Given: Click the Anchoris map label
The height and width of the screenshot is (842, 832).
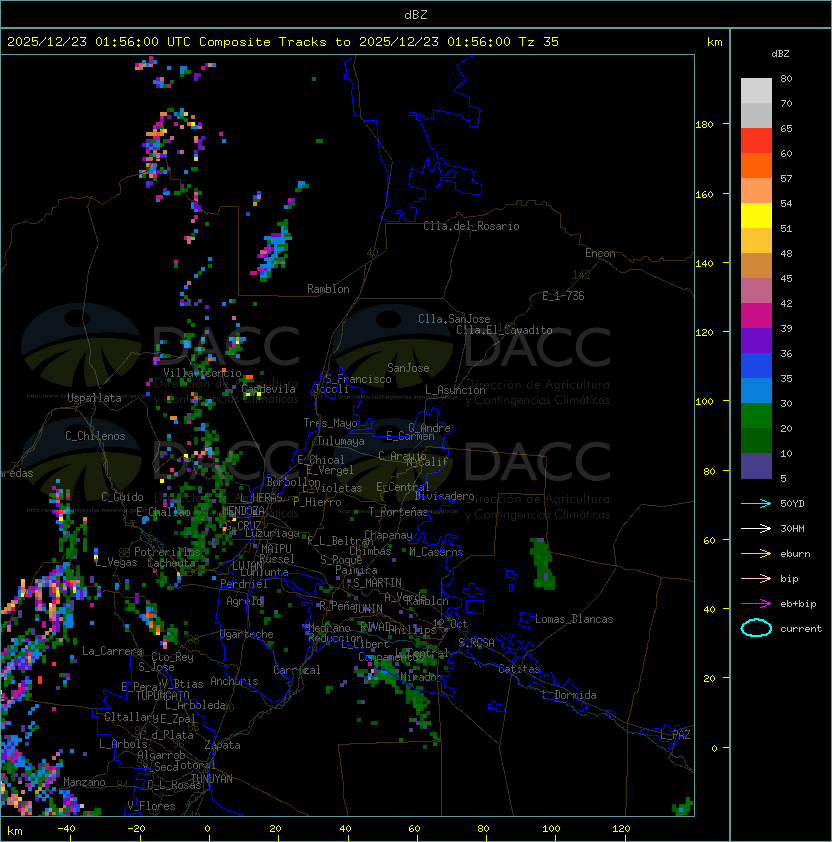Looking at the screenshot, I should [x=234, y=681].
